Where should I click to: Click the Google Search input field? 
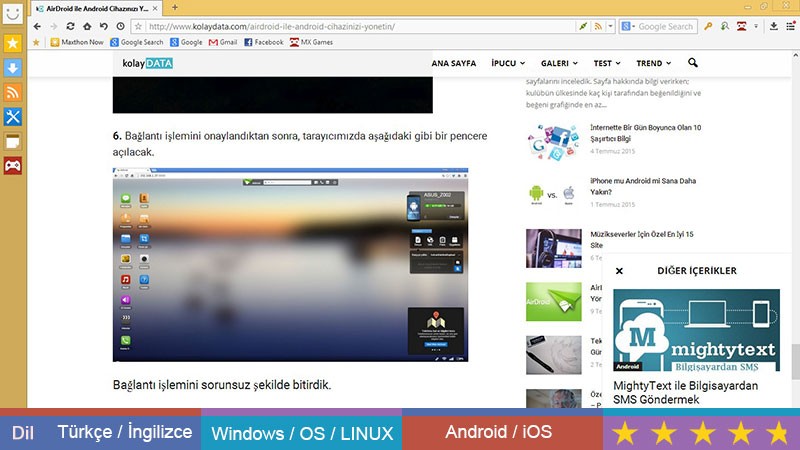point(666,27)
